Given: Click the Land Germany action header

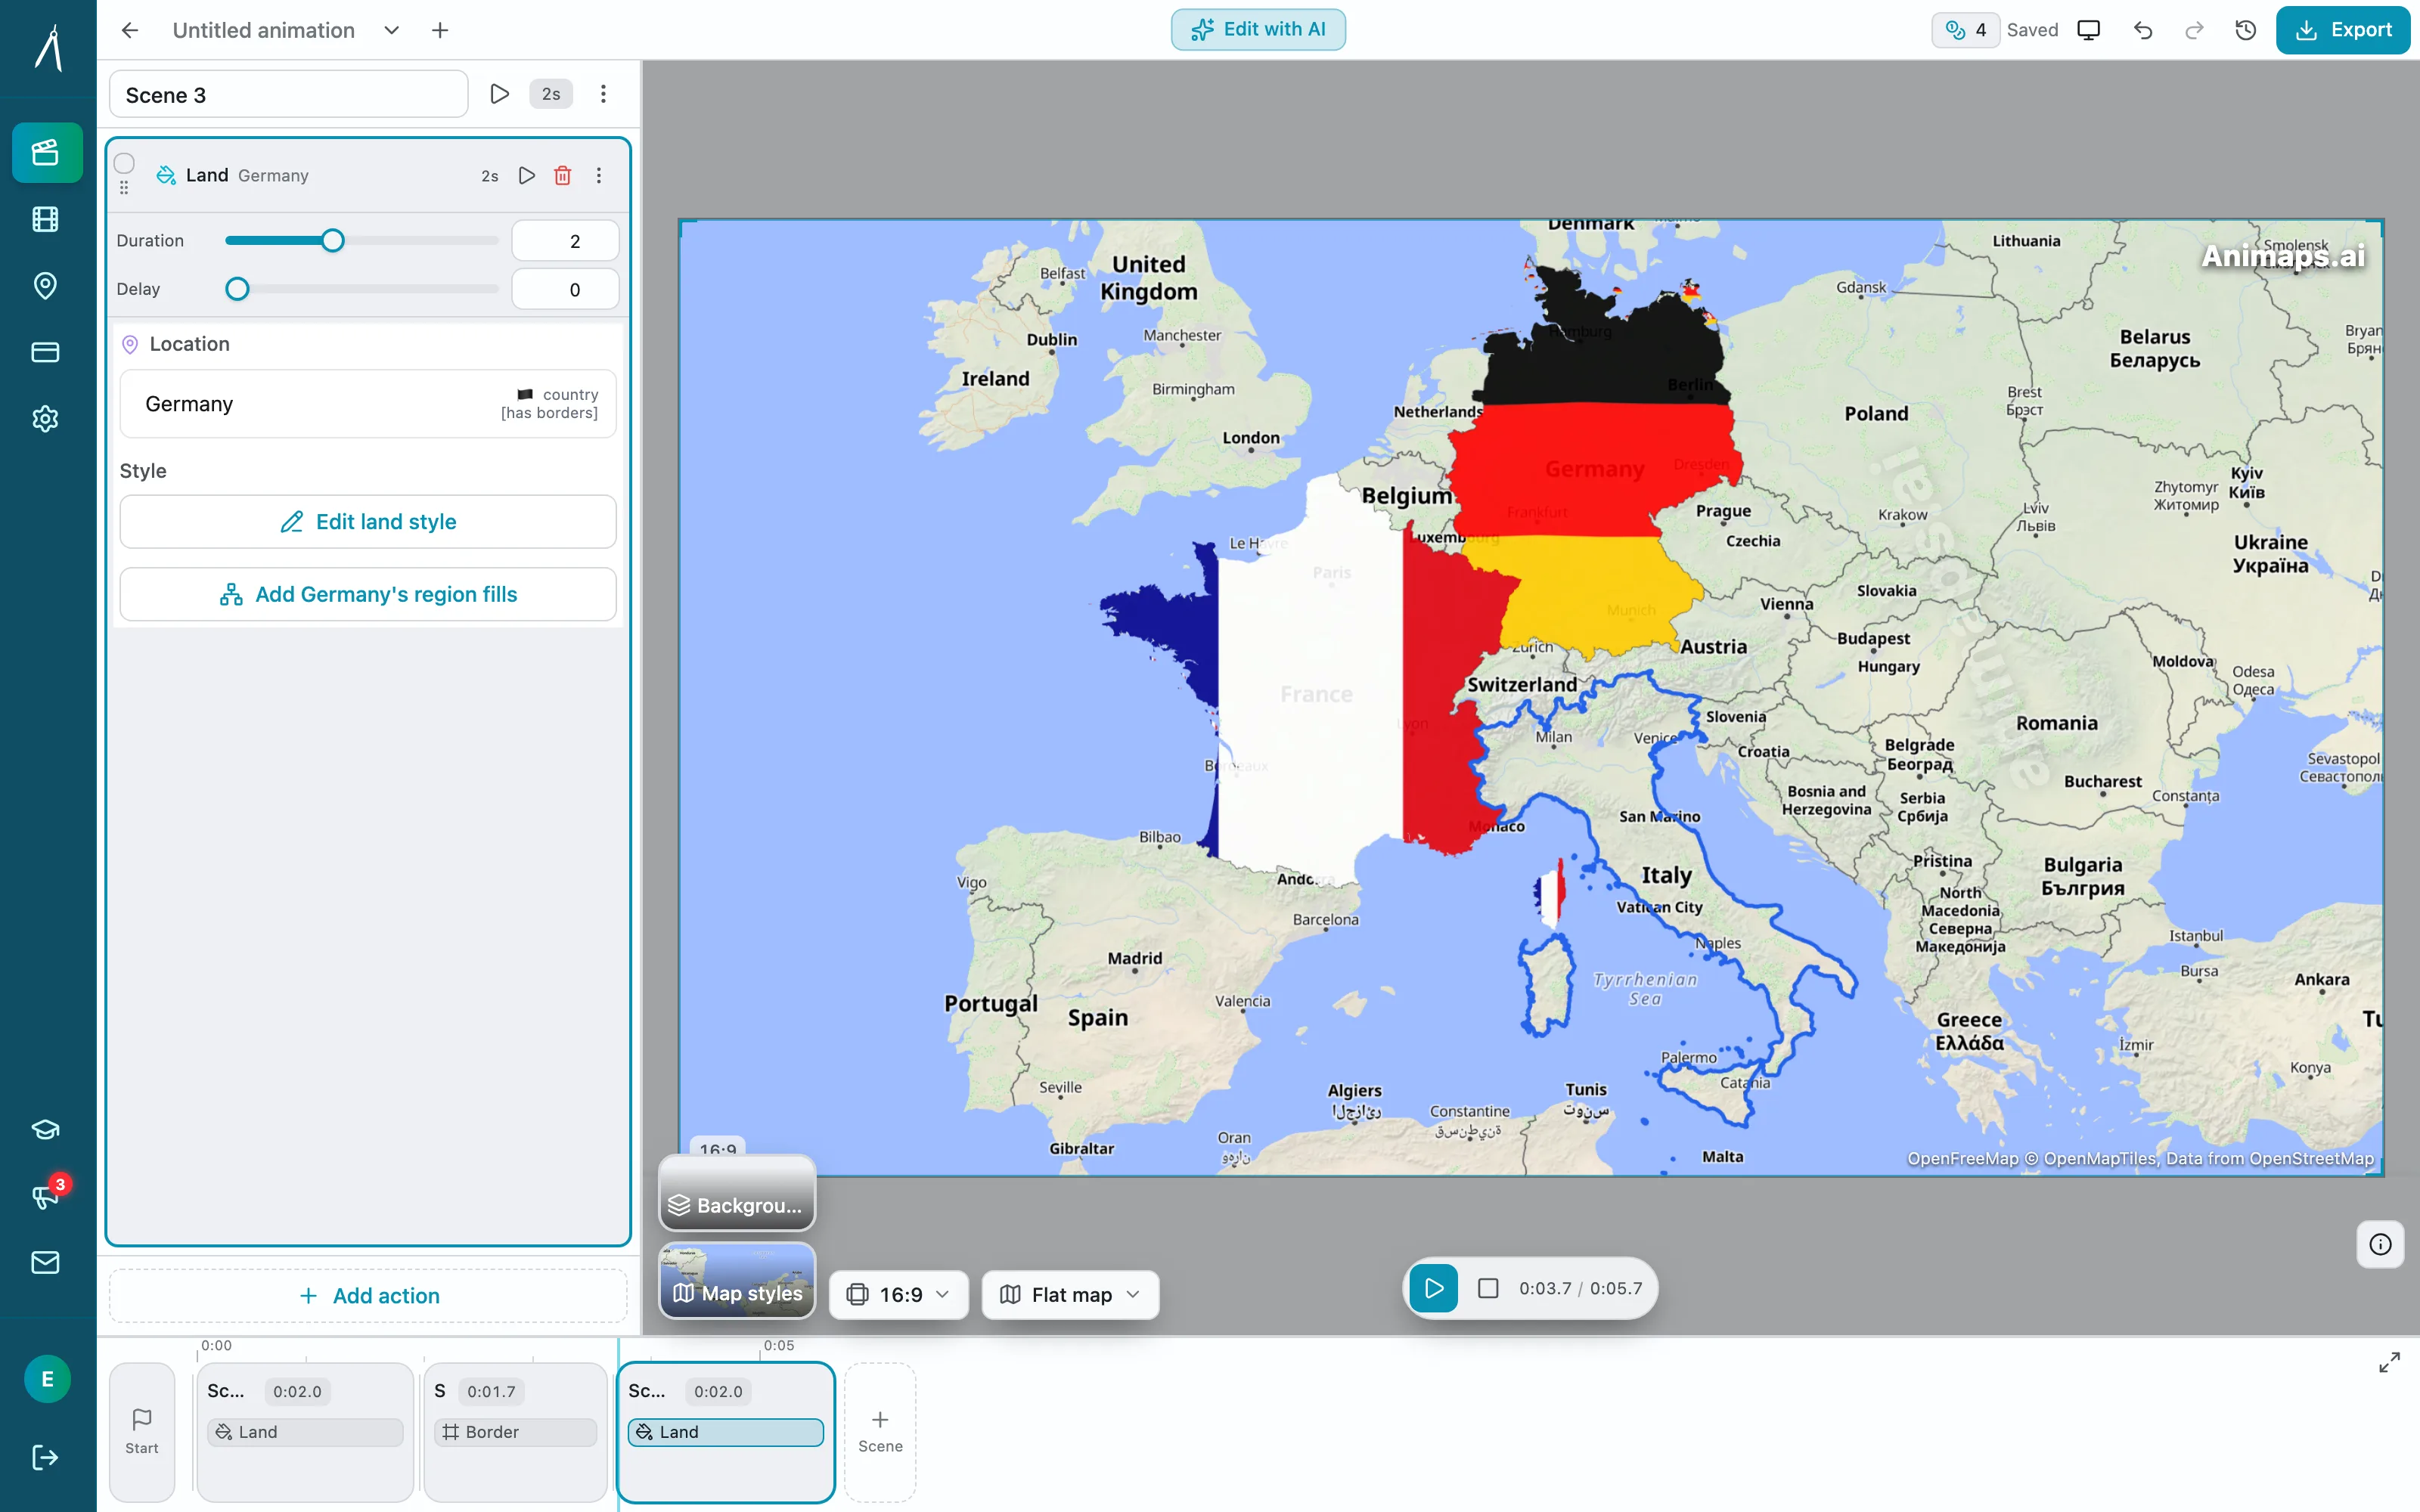Looking at the screenshot, I should tap(368, 176).
